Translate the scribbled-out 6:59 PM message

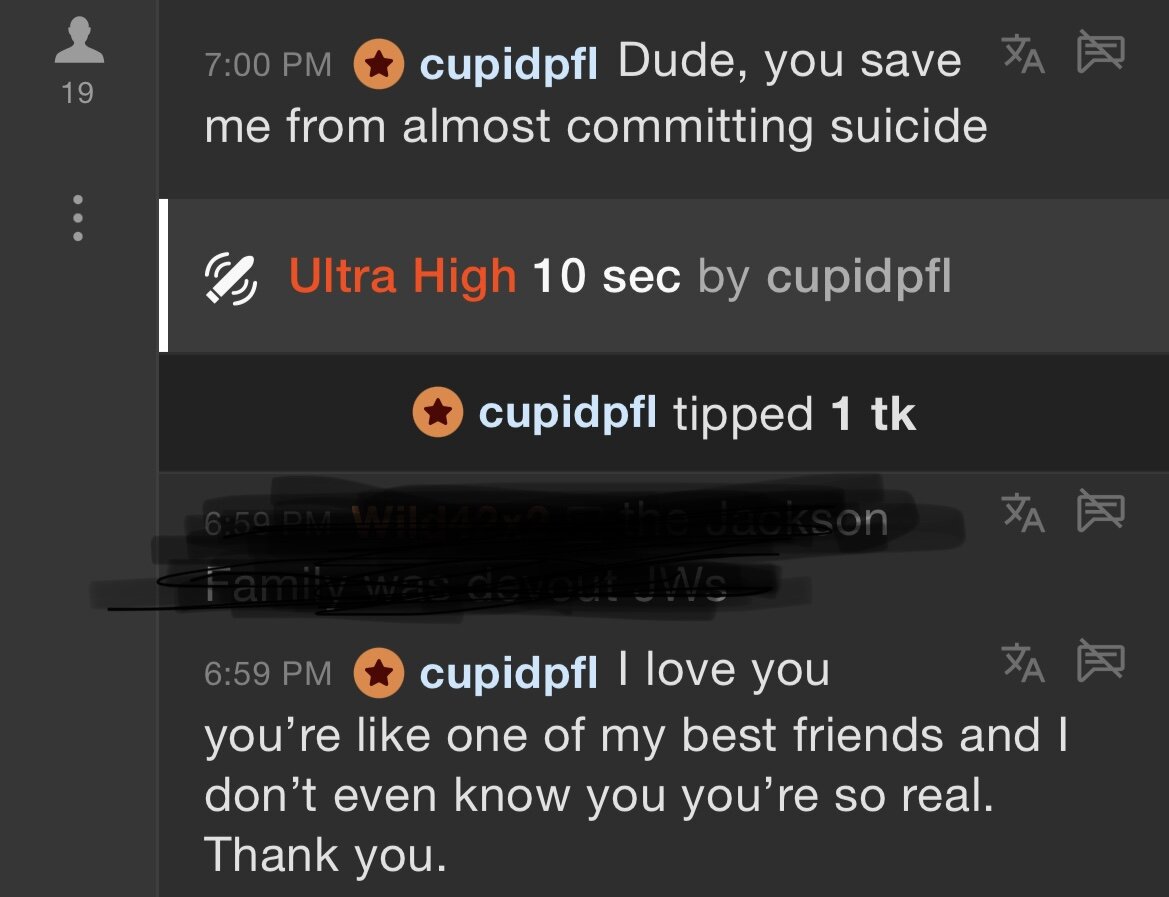pyautogui.click(x=1023, y=512)
